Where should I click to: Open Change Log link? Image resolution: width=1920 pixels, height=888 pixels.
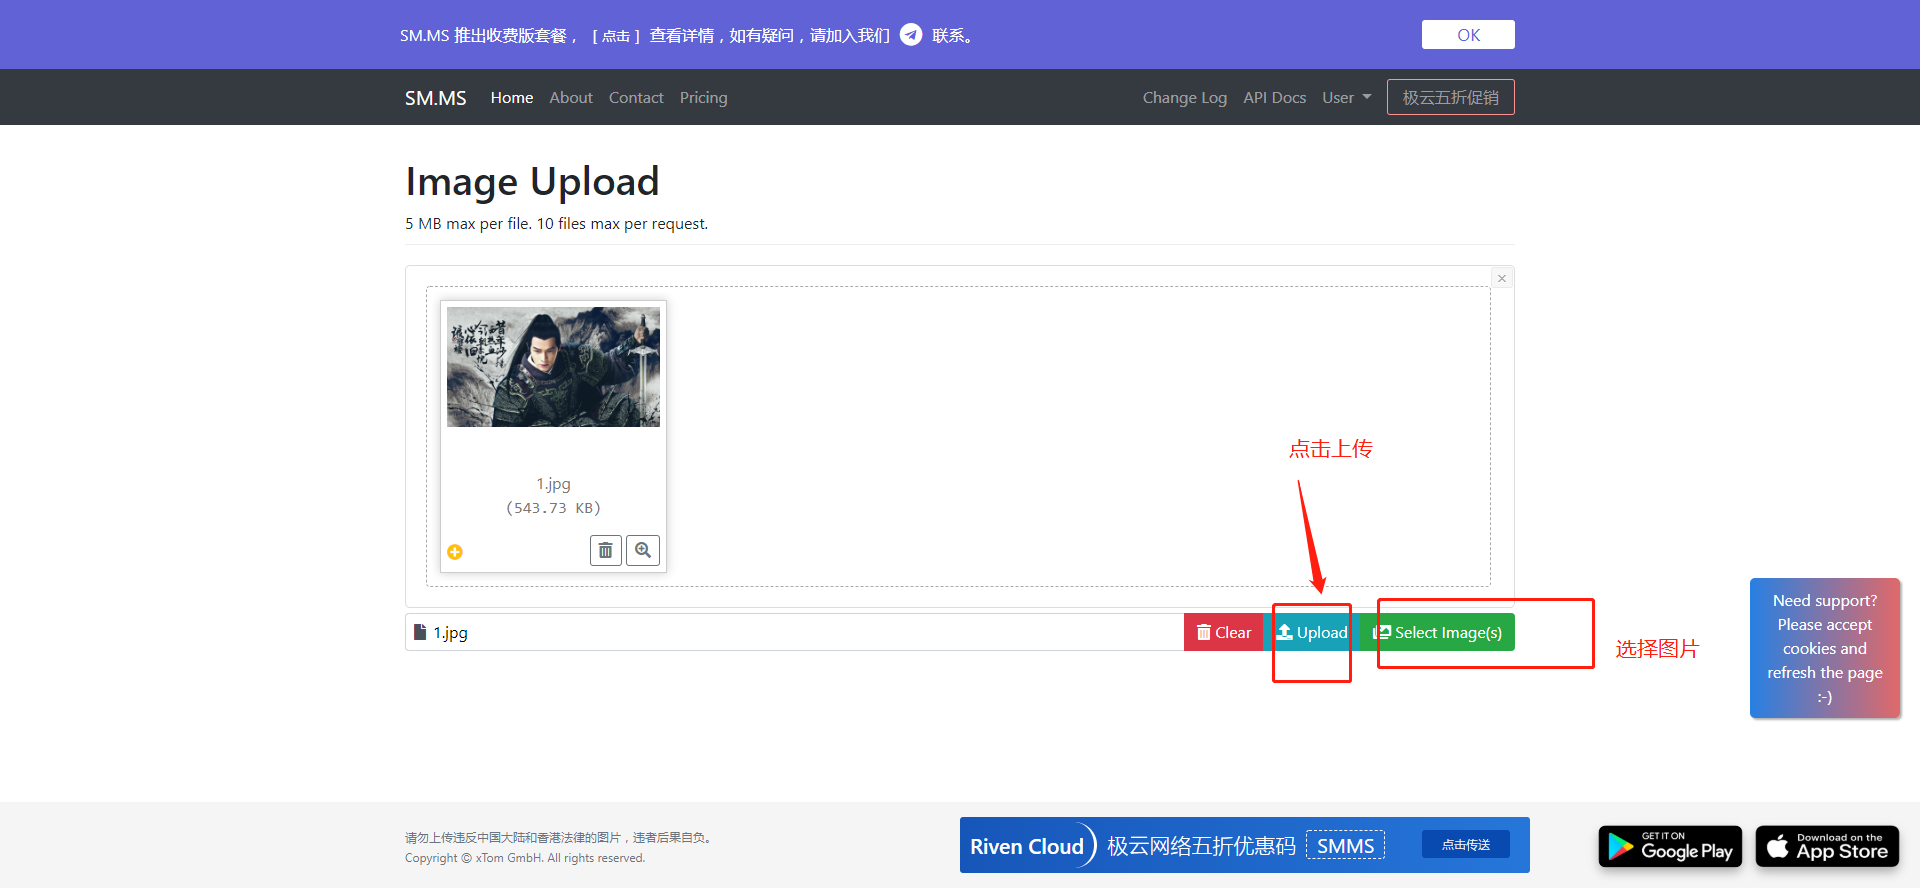[1185, 98]
